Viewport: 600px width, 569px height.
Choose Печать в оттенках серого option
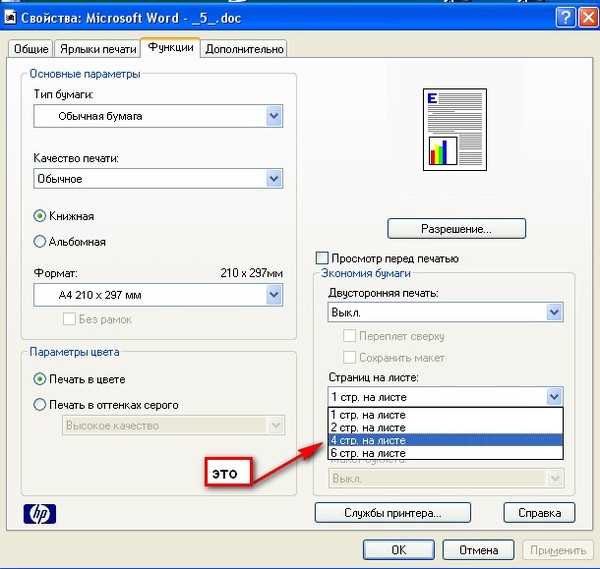click(x=39, y=404)
